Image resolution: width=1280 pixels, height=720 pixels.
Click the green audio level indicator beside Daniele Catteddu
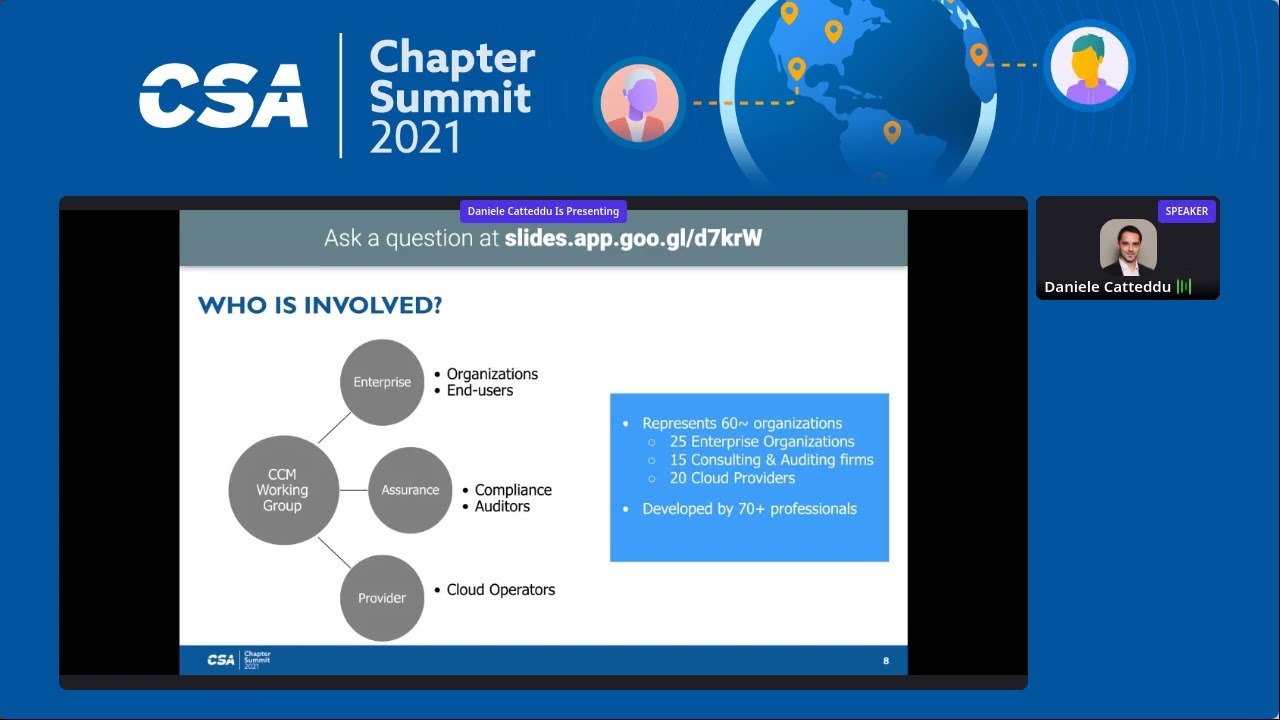(x=1184, y=287)
